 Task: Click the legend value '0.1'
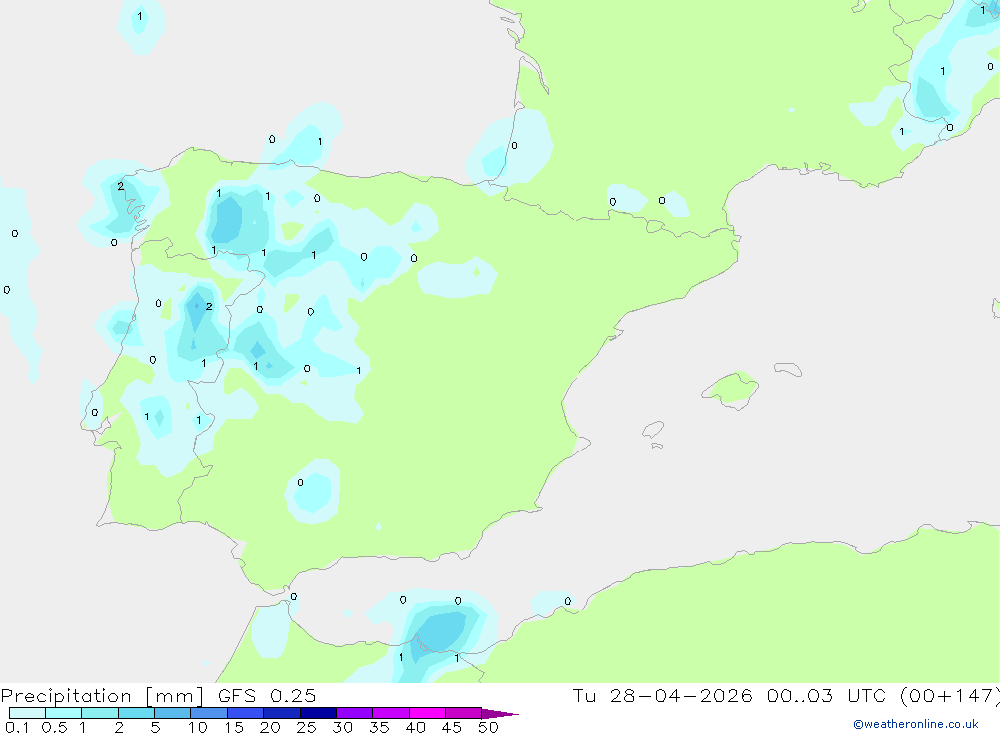pyautogui.click(x=17, y=727)
